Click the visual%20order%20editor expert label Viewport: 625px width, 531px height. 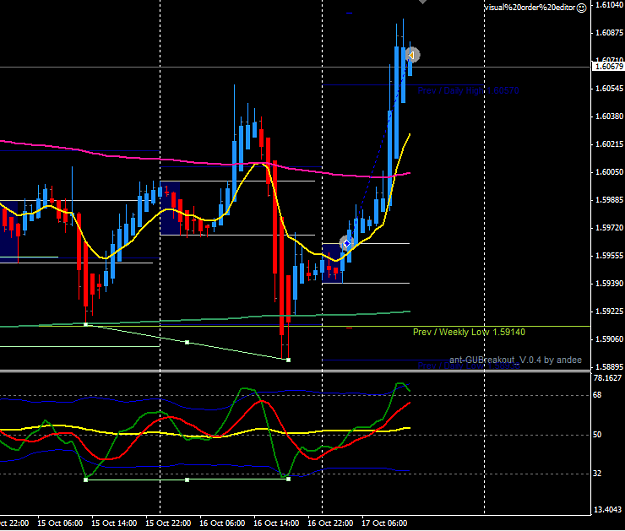coord(530,8)
